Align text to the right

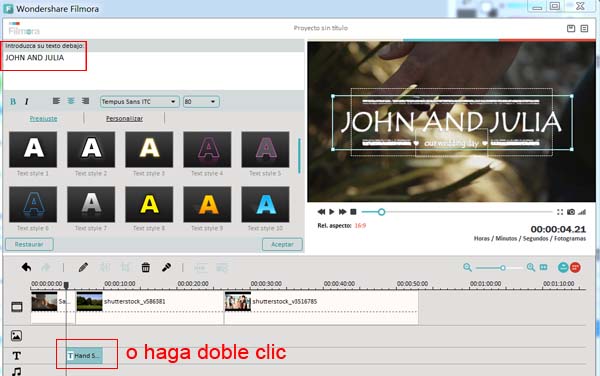[x=85, y=101]
